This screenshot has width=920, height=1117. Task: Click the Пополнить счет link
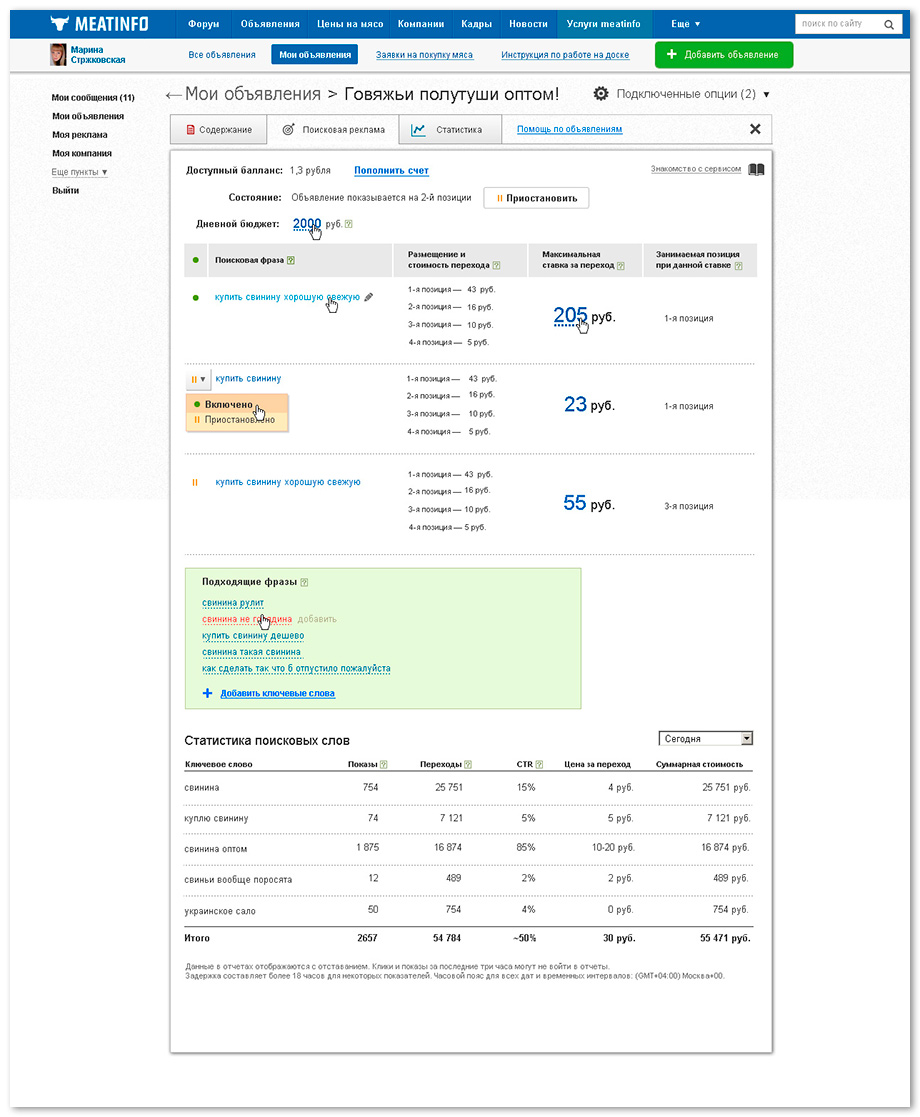(x=391, y=170)
